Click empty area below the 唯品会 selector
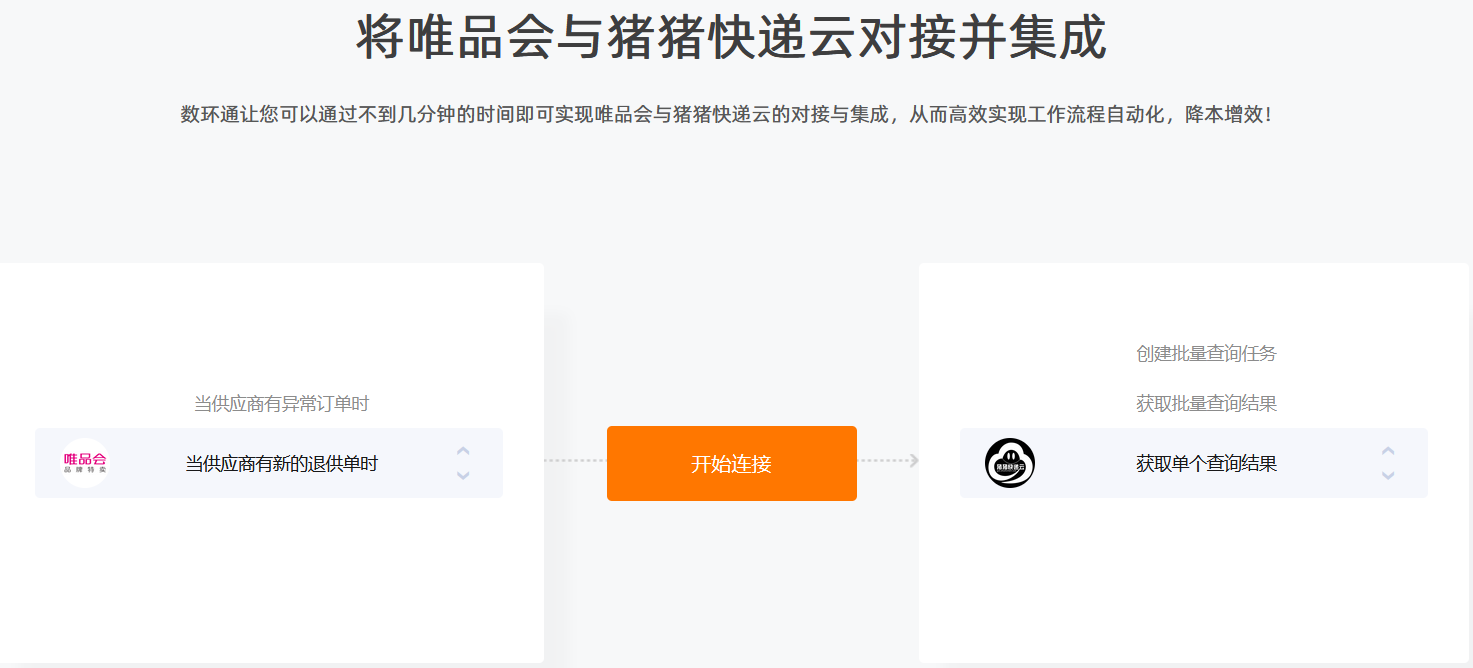The width and height of the screenshot is (1473, 668). (x=270, y=580)
